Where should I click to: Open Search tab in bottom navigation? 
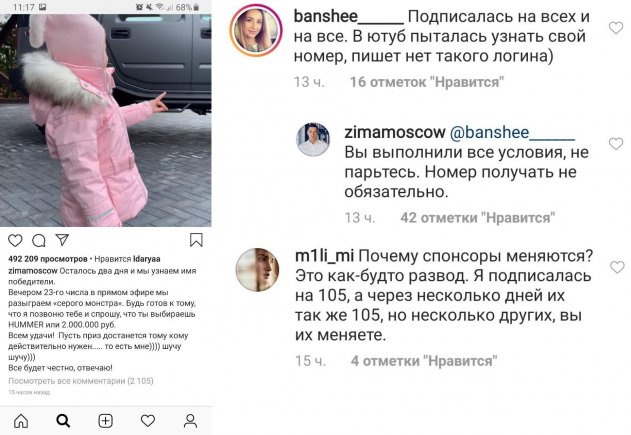[x=63, y=421]
